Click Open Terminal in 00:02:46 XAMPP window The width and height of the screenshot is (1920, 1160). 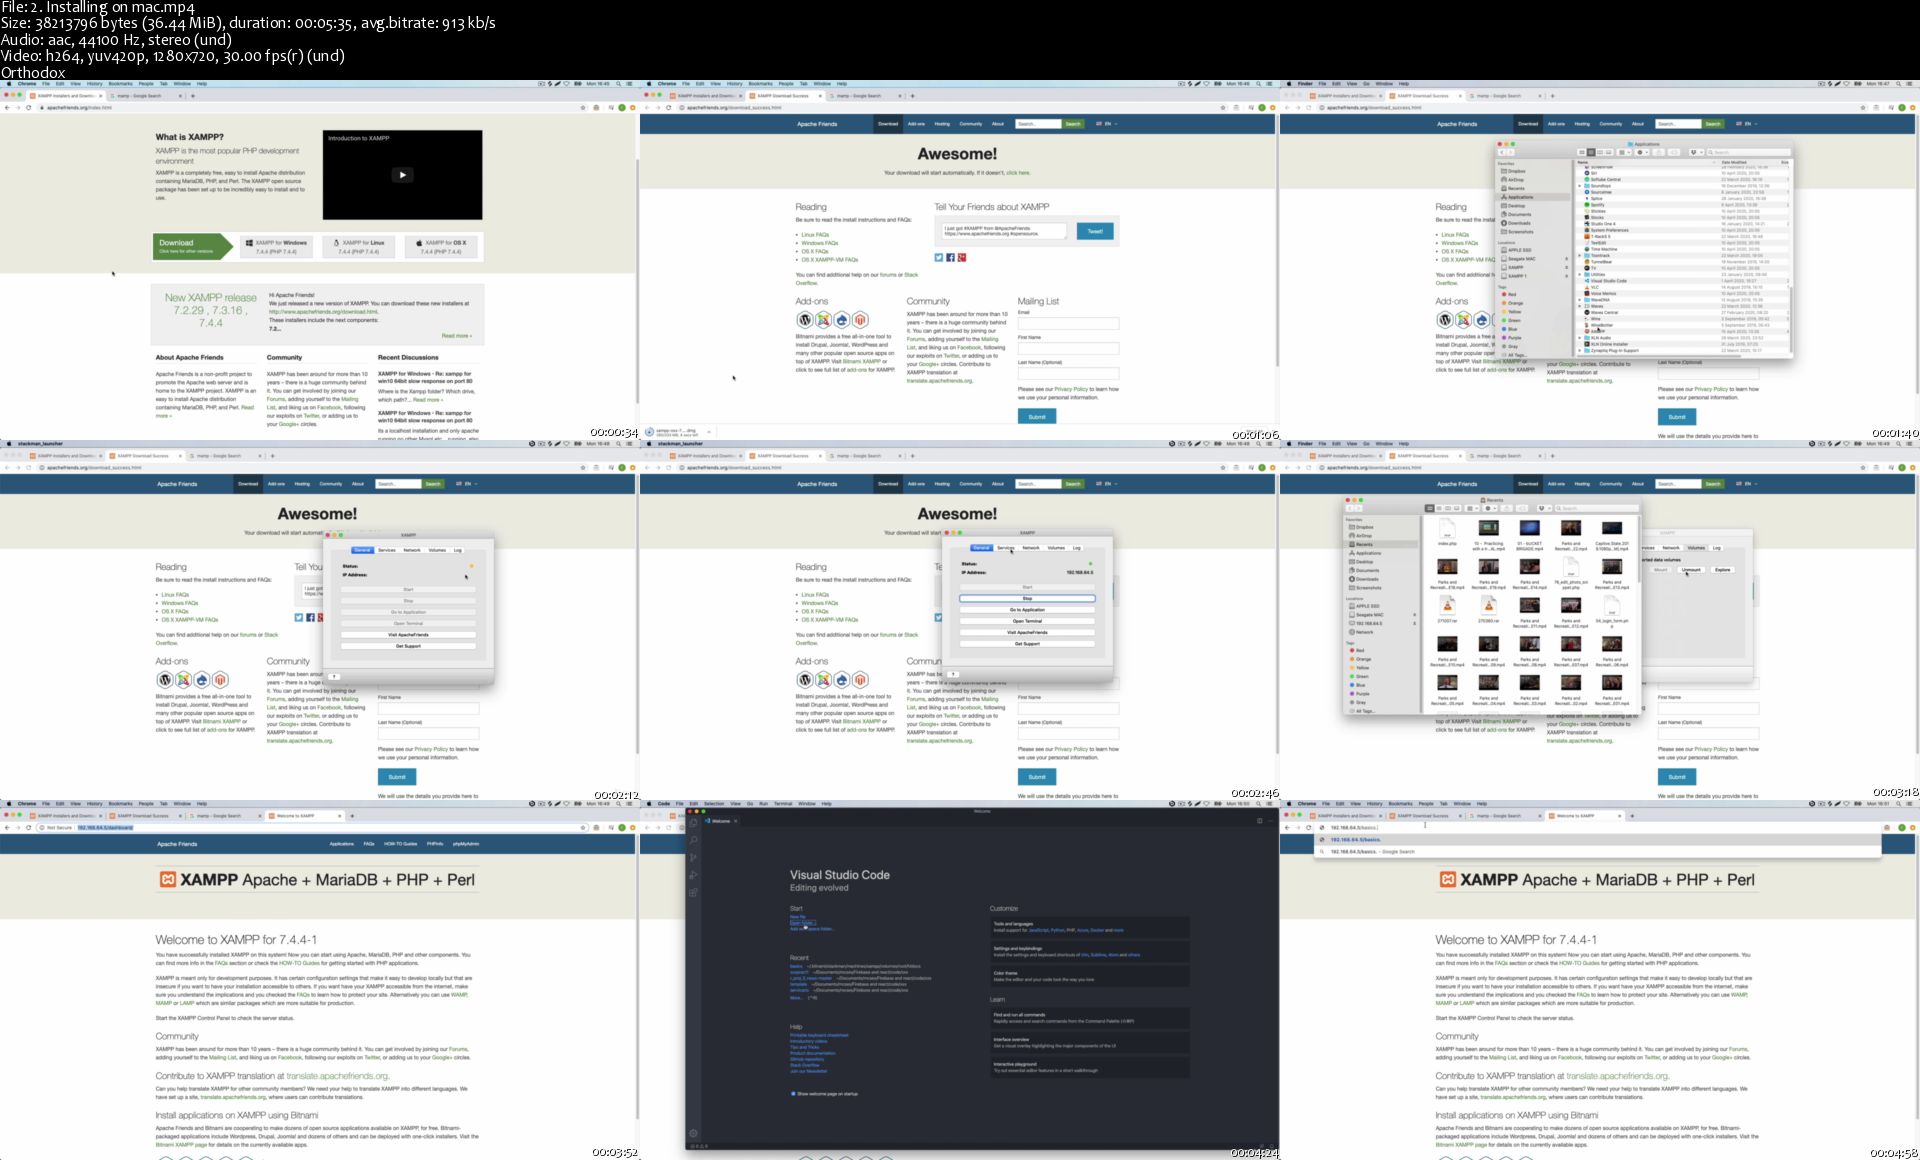coord(1027,621)
